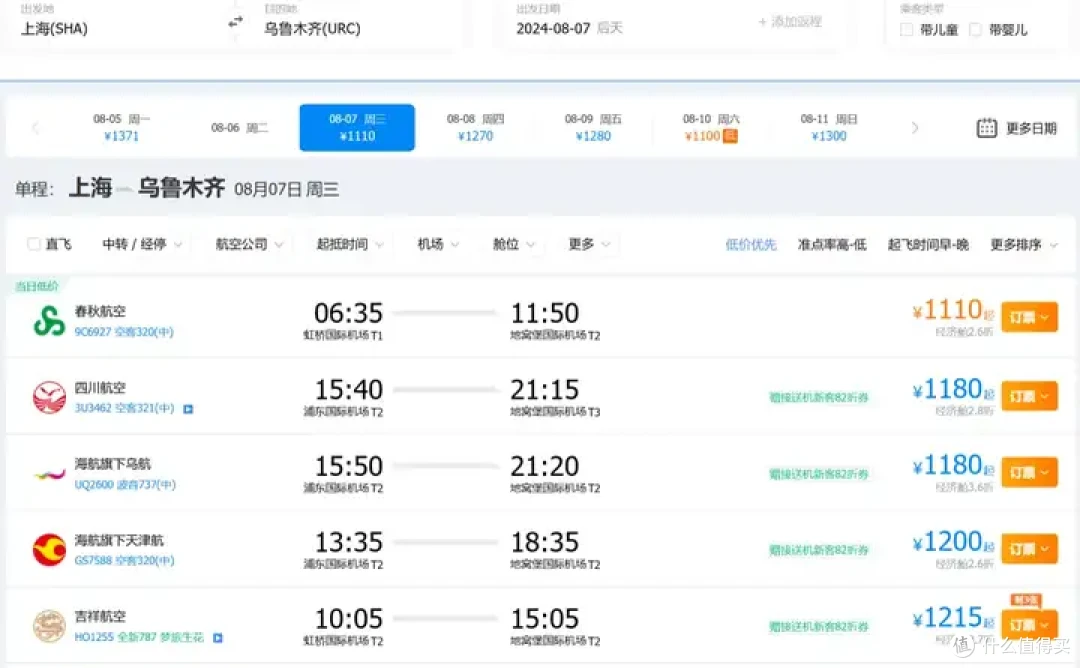The image size is (1080, 668).
Task: Select the 08-06 date tab
Action: pos(239,127)
